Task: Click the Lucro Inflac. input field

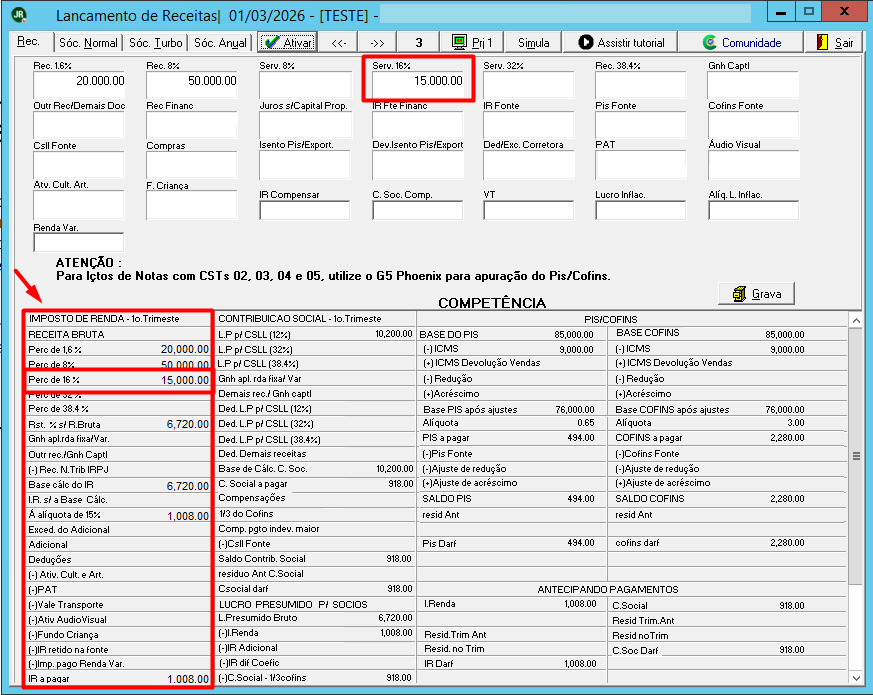Action: pos(641,210)
